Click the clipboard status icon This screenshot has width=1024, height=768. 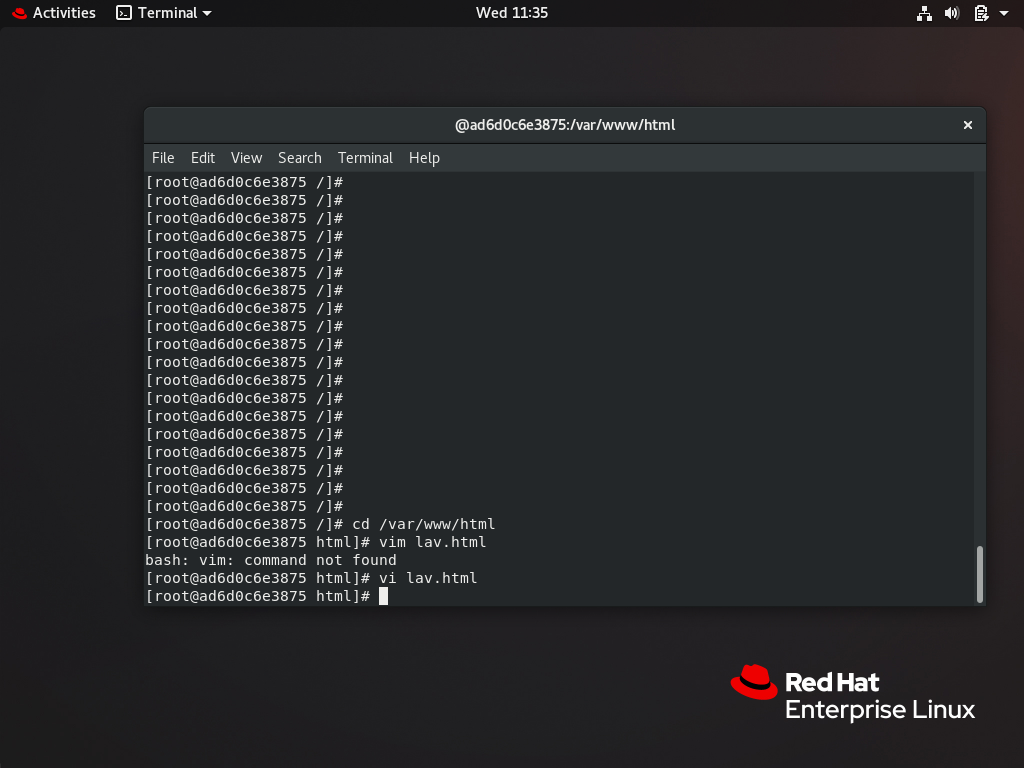(x=981, y=13)
